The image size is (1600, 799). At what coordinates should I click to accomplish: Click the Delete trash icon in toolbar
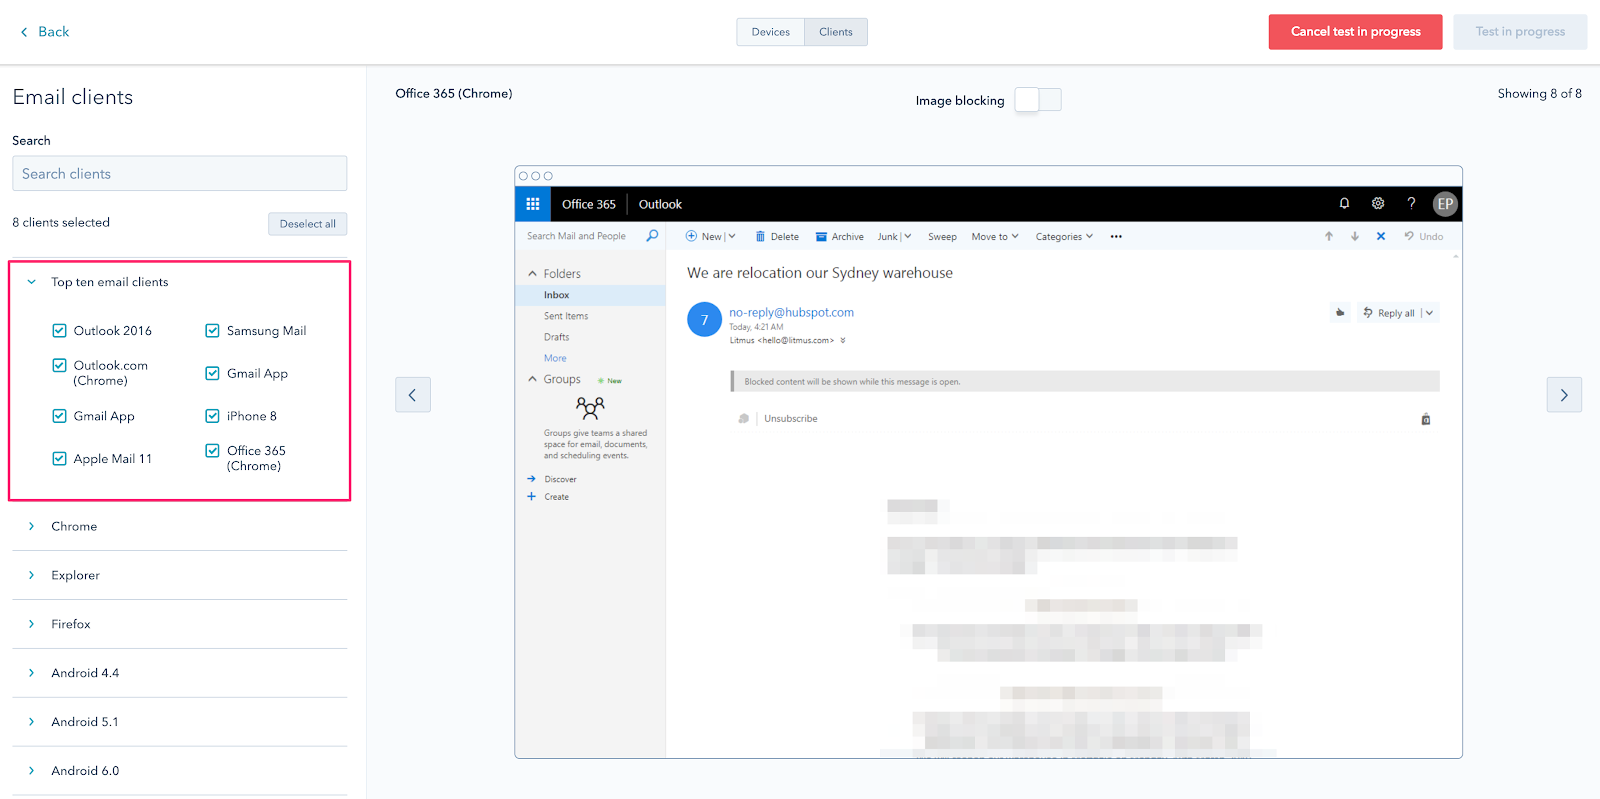pyautogui.click(x=760, y=237)
